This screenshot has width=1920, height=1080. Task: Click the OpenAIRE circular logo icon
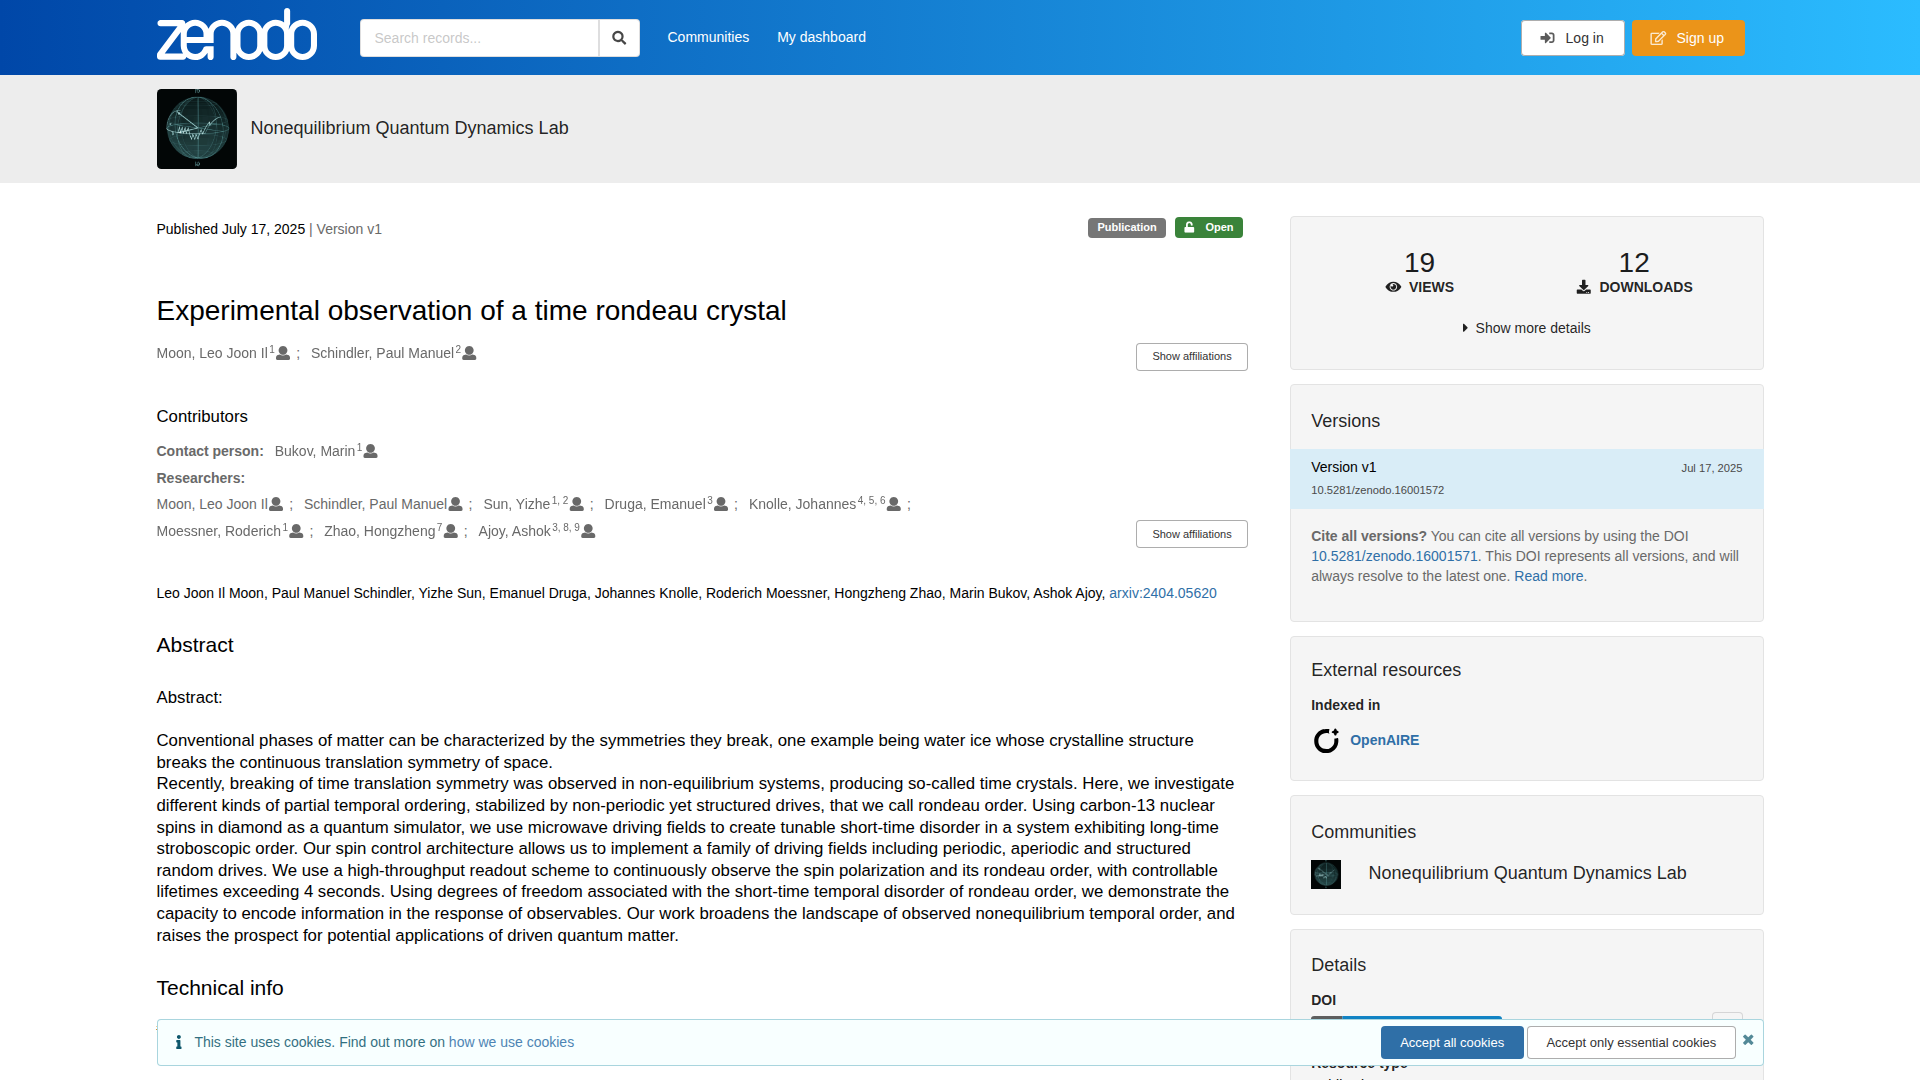1326,741
